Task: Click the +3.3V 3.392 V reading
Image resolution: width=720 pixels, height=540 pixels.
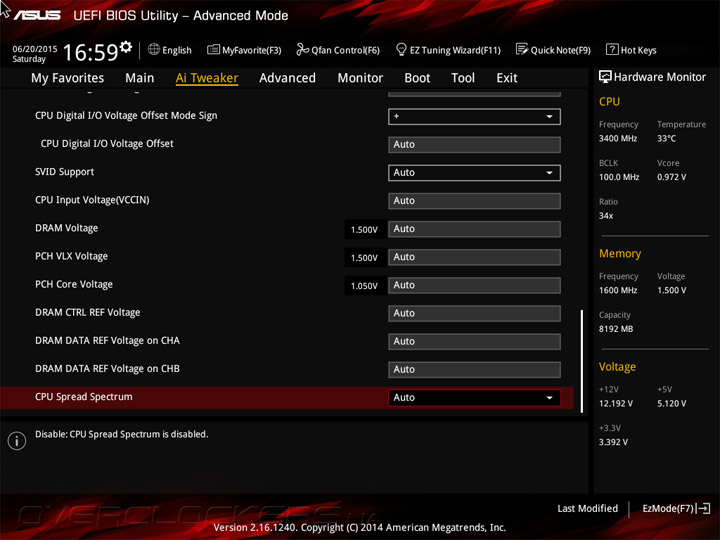Action: pyautogui.click(x=613, y=442)
